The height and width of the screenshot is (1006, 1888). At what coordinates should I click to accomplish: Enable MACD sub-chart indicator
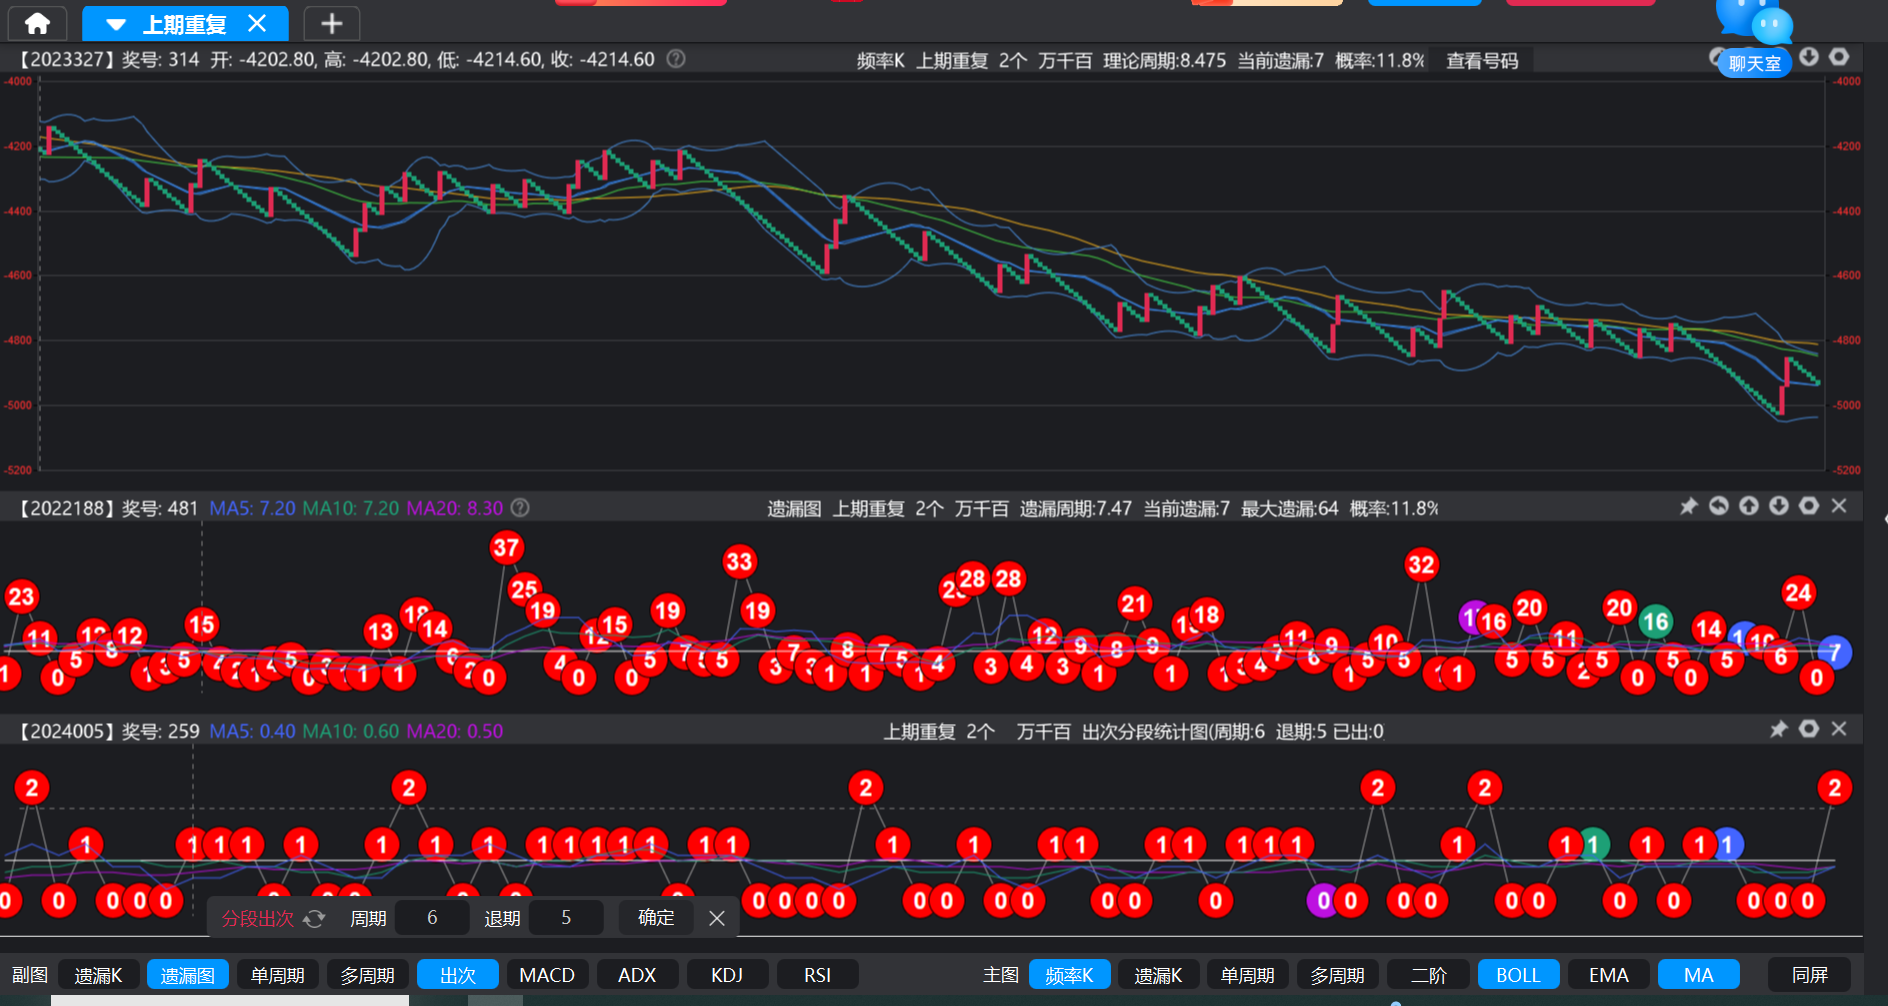tap(547, 975)
